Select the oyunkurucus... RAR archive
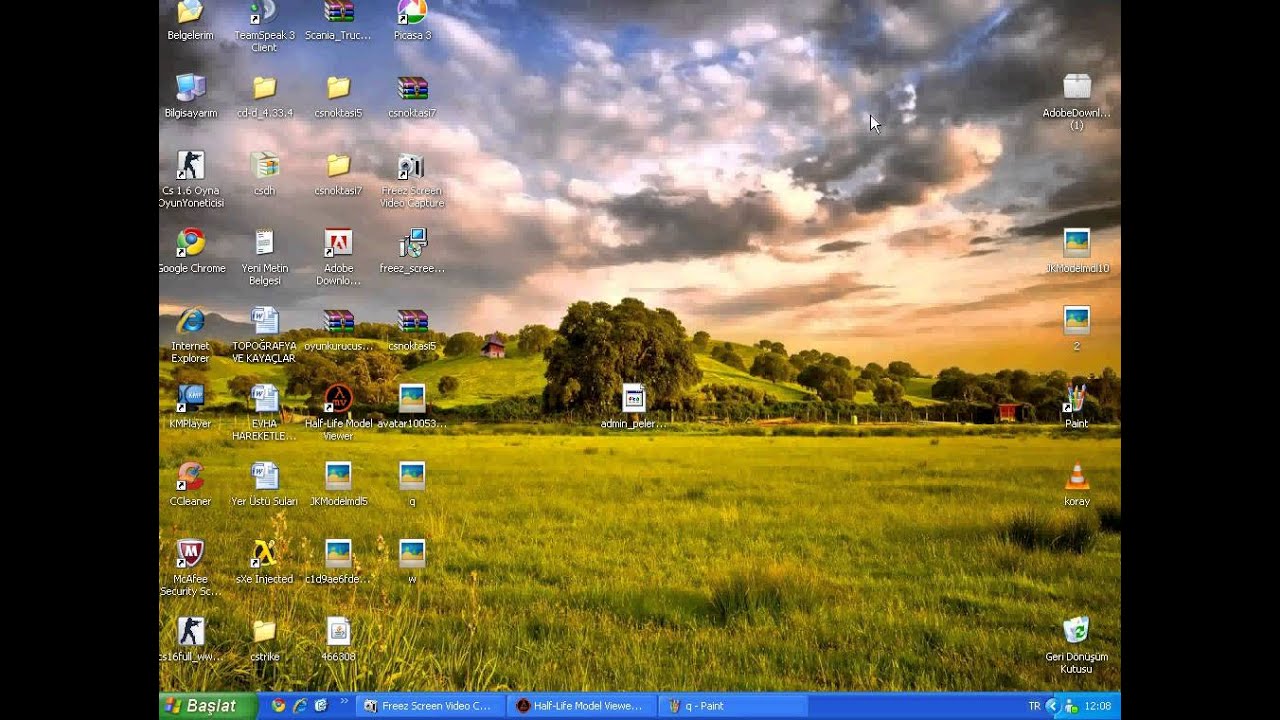The width and height of the screenshot is (1280, 720). tap(338, 321)
